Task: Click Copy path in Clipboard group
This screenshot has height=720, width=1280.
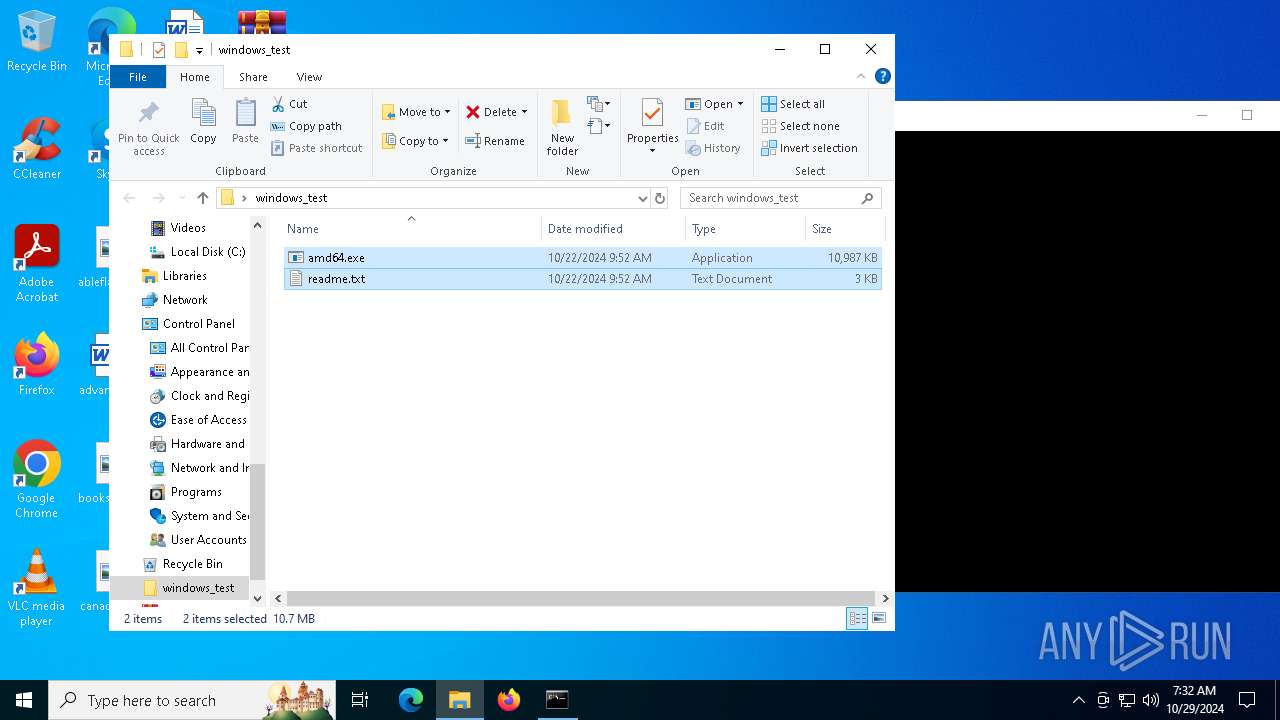Action: coord(307,126)
